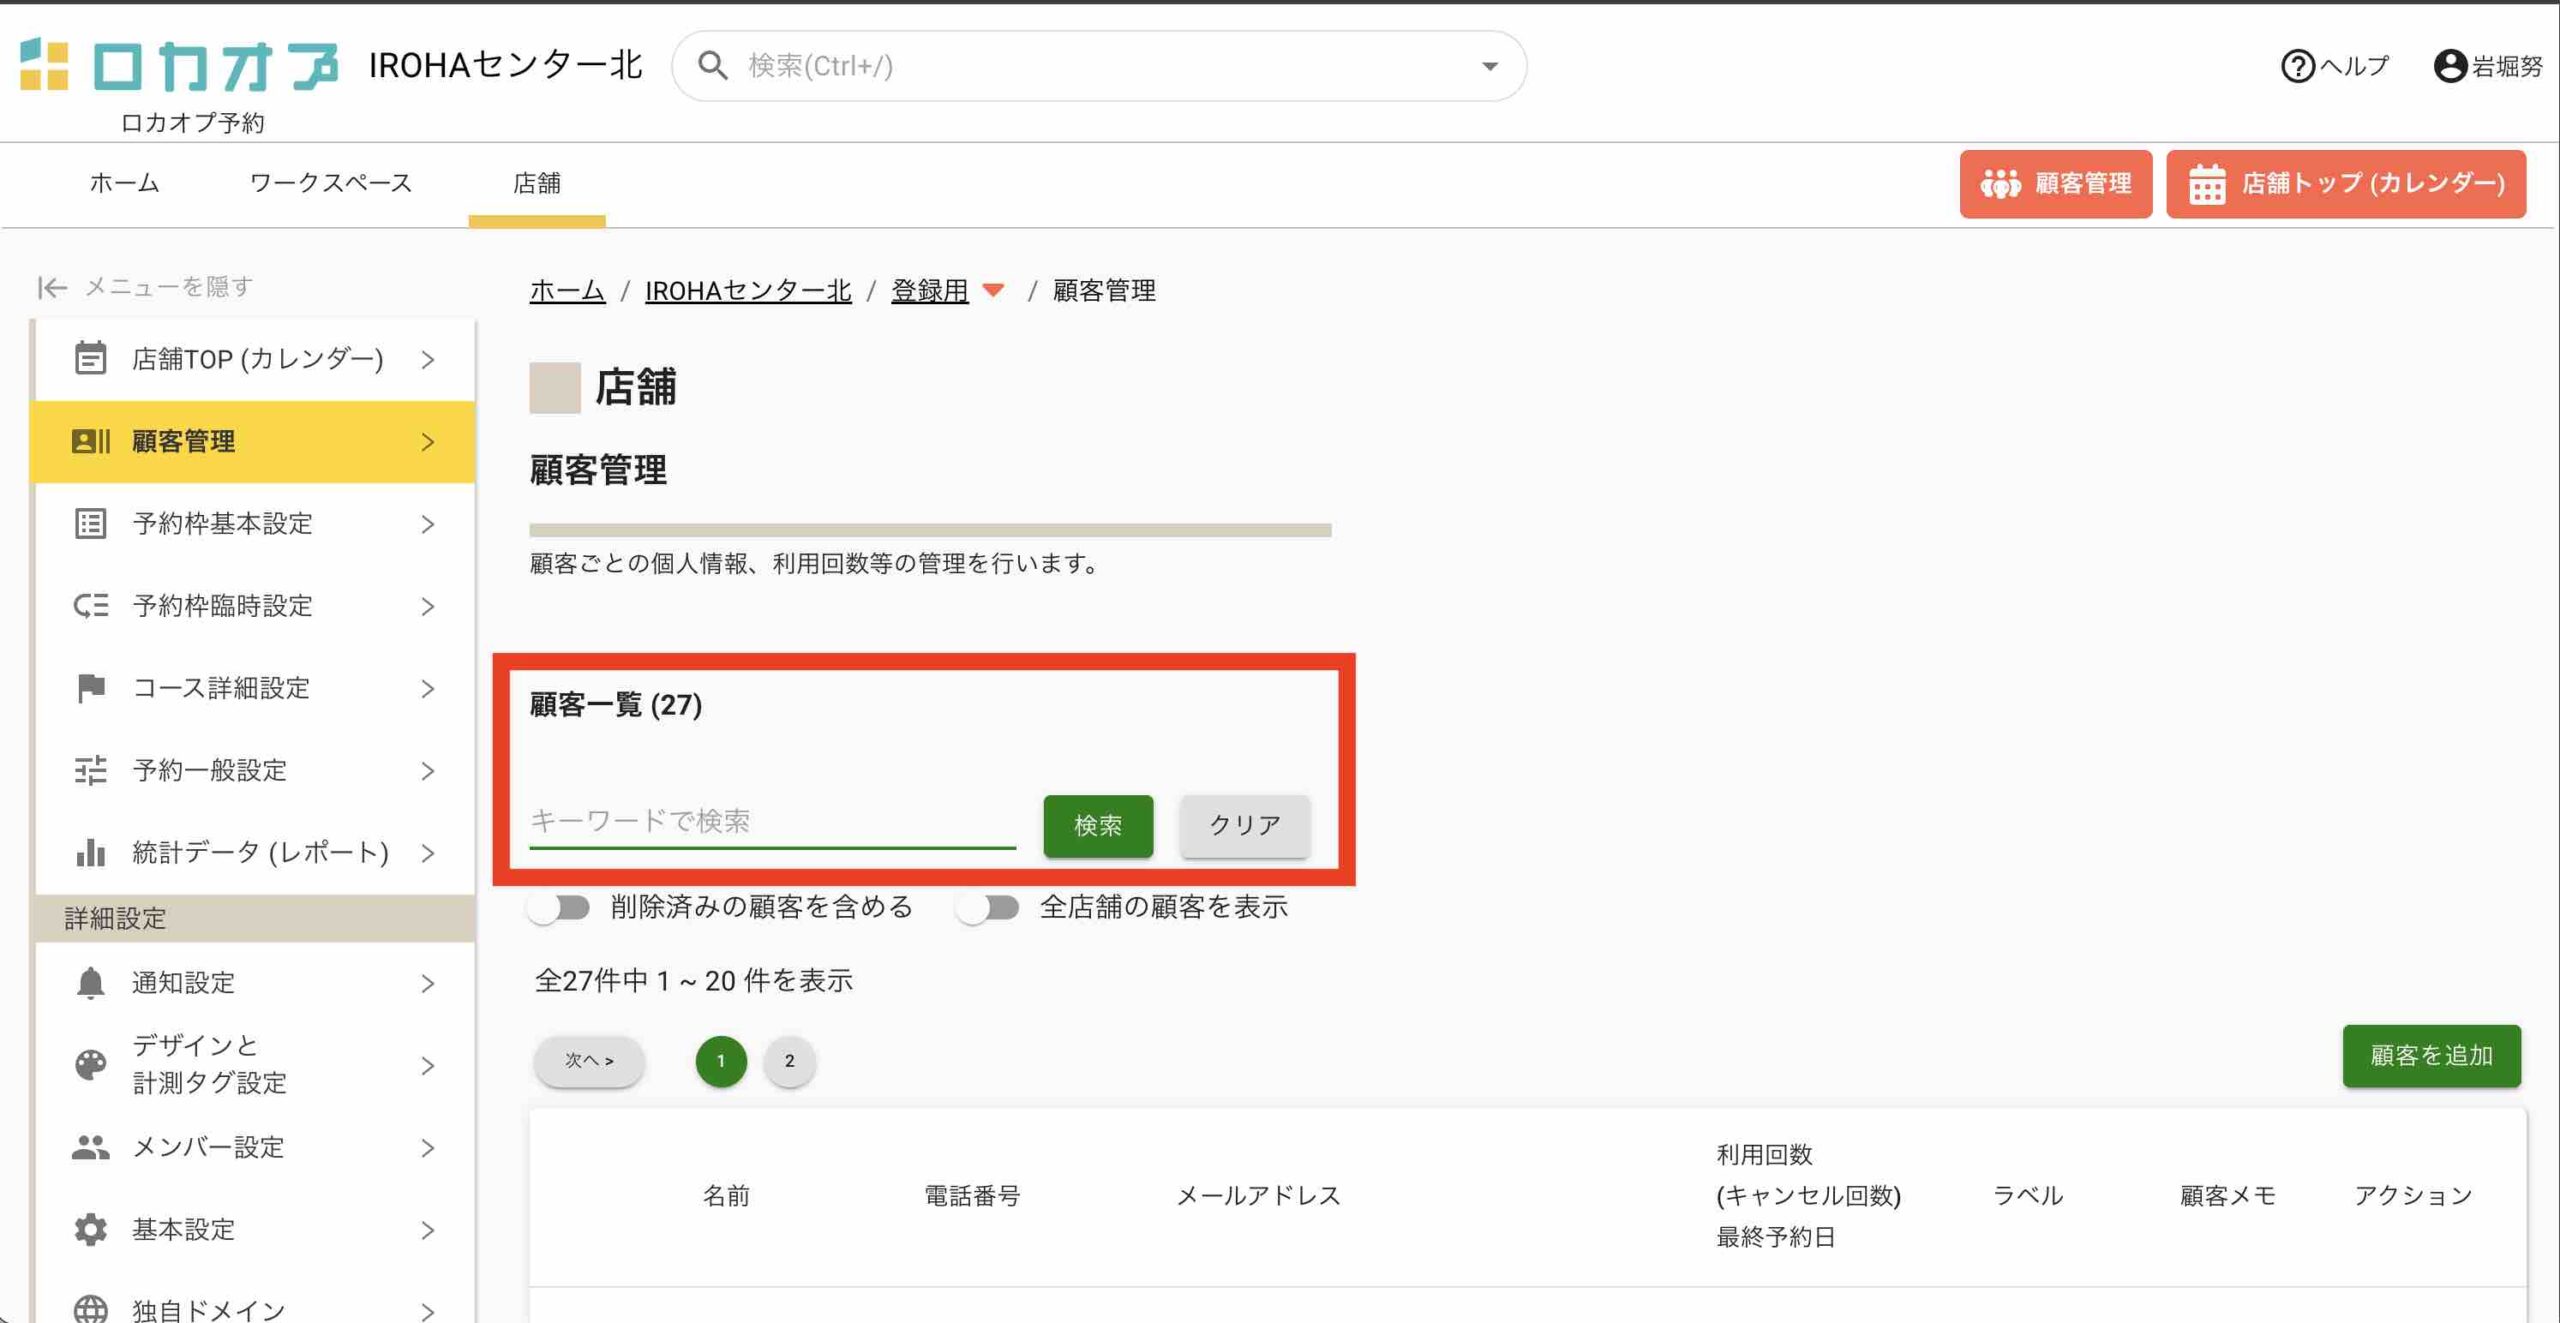This screenshot has height=1323, width=2560.
Task: Click the gear icon beside 基本設定
Action: (90, 1229)
